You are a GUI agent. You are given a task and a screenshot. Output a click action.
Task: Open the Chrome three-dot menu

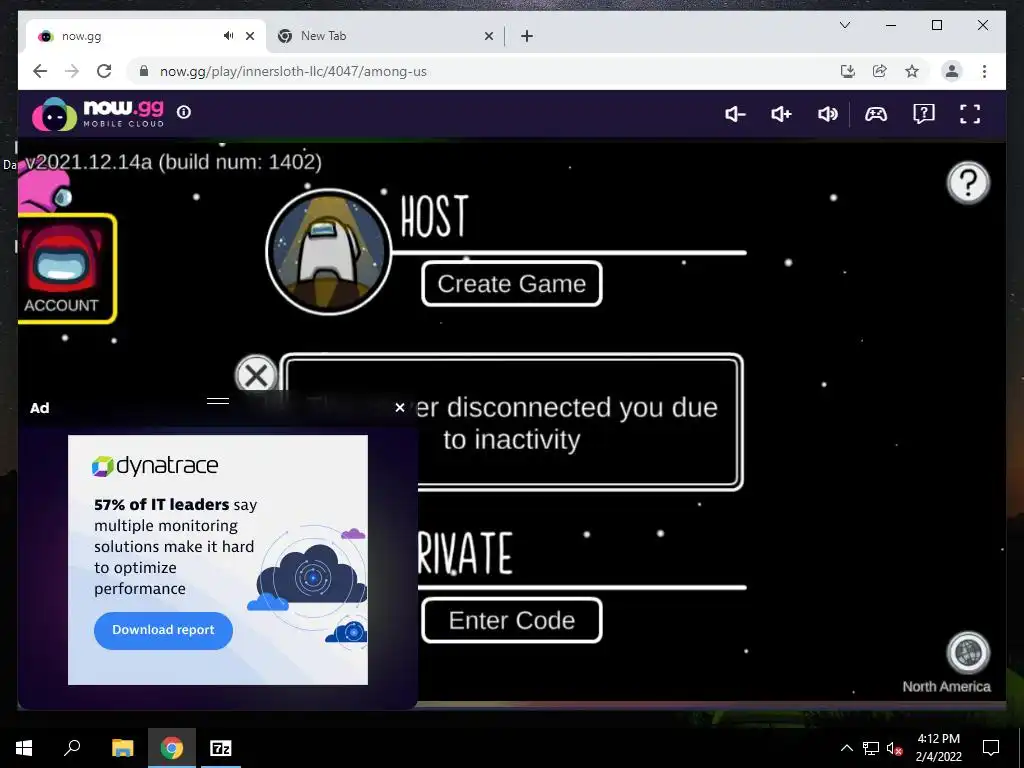coord(984,71)
